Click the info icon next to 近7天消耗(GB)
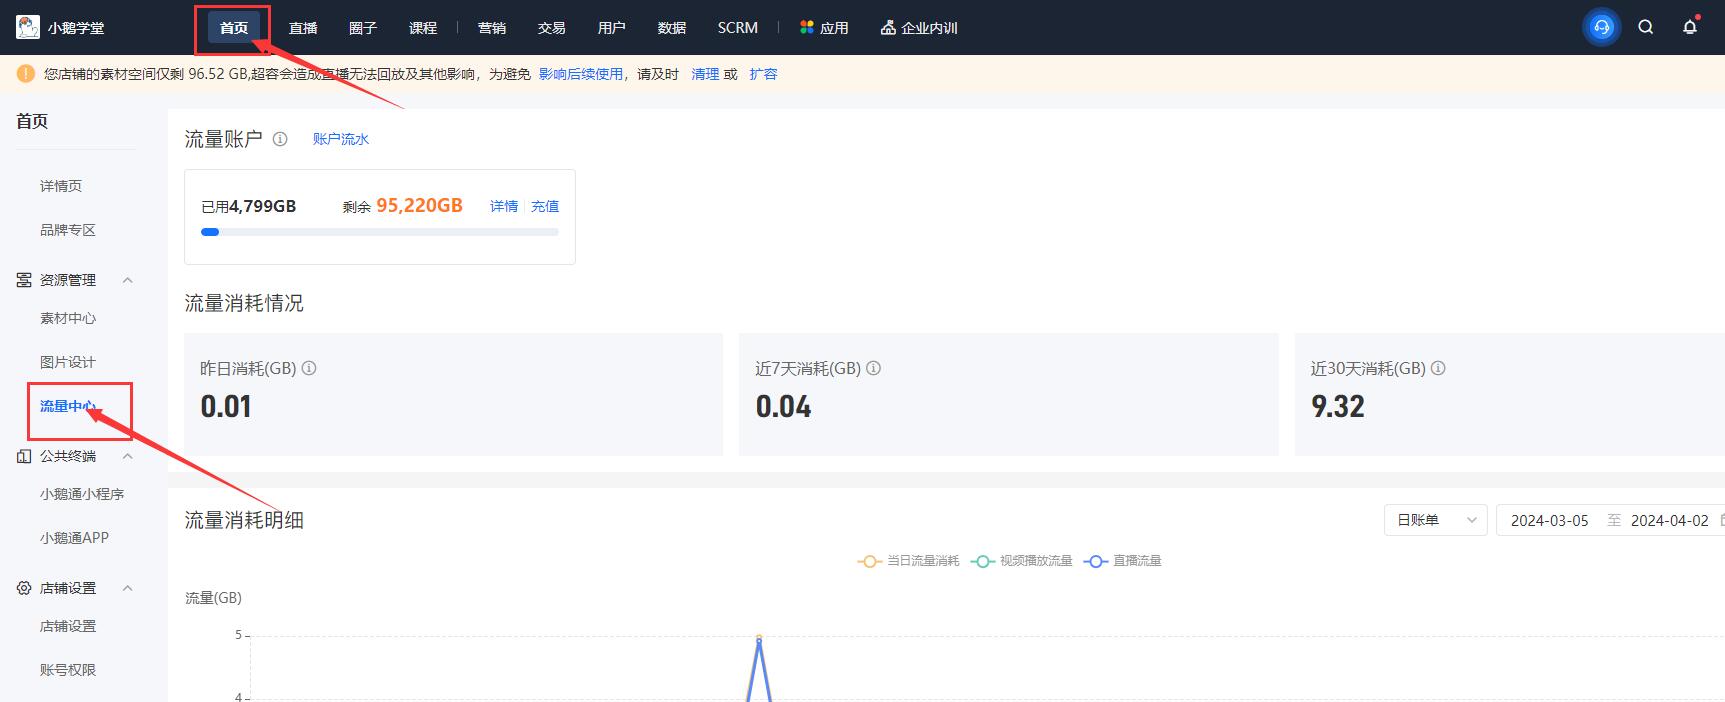Image resolution: width=1725 pixels, height=702 pixels. click(873, 368)
